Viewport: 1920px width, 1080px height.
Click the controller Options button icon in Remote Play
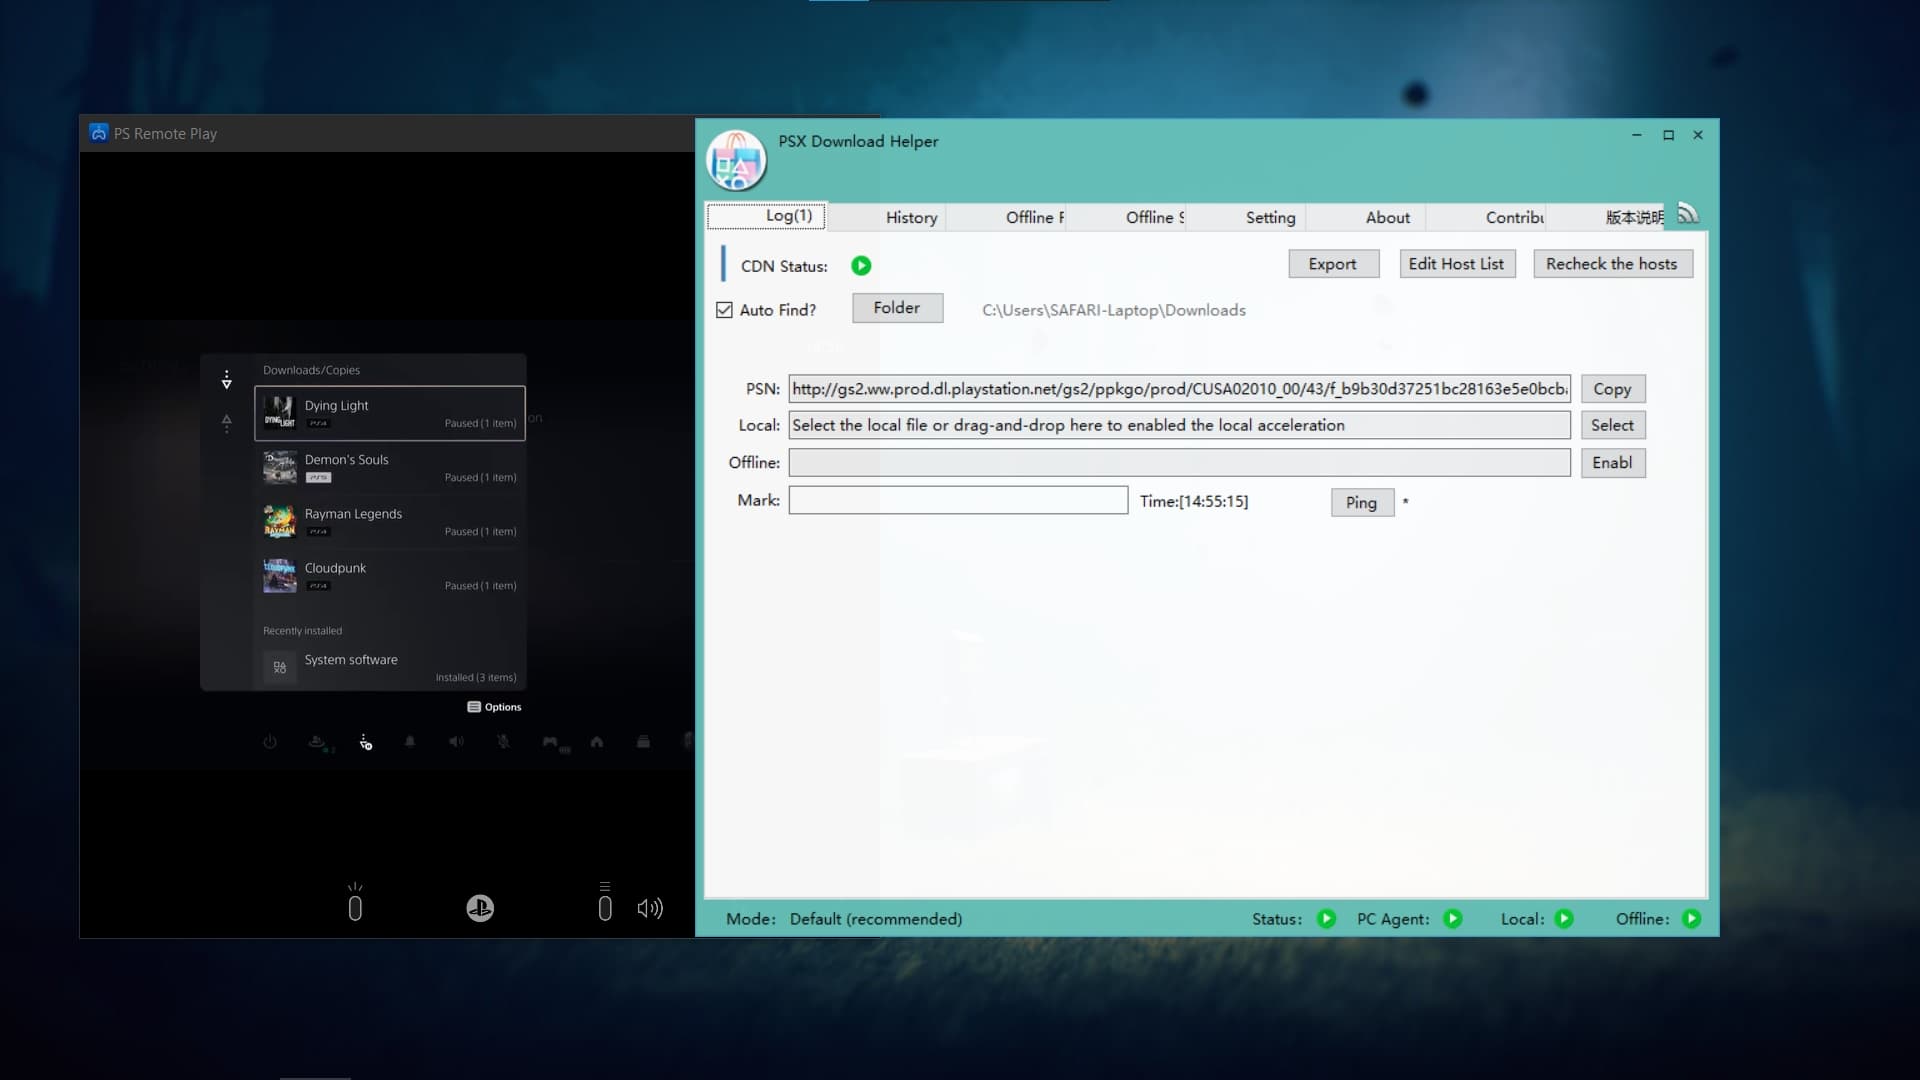click(x=605, y=902)
